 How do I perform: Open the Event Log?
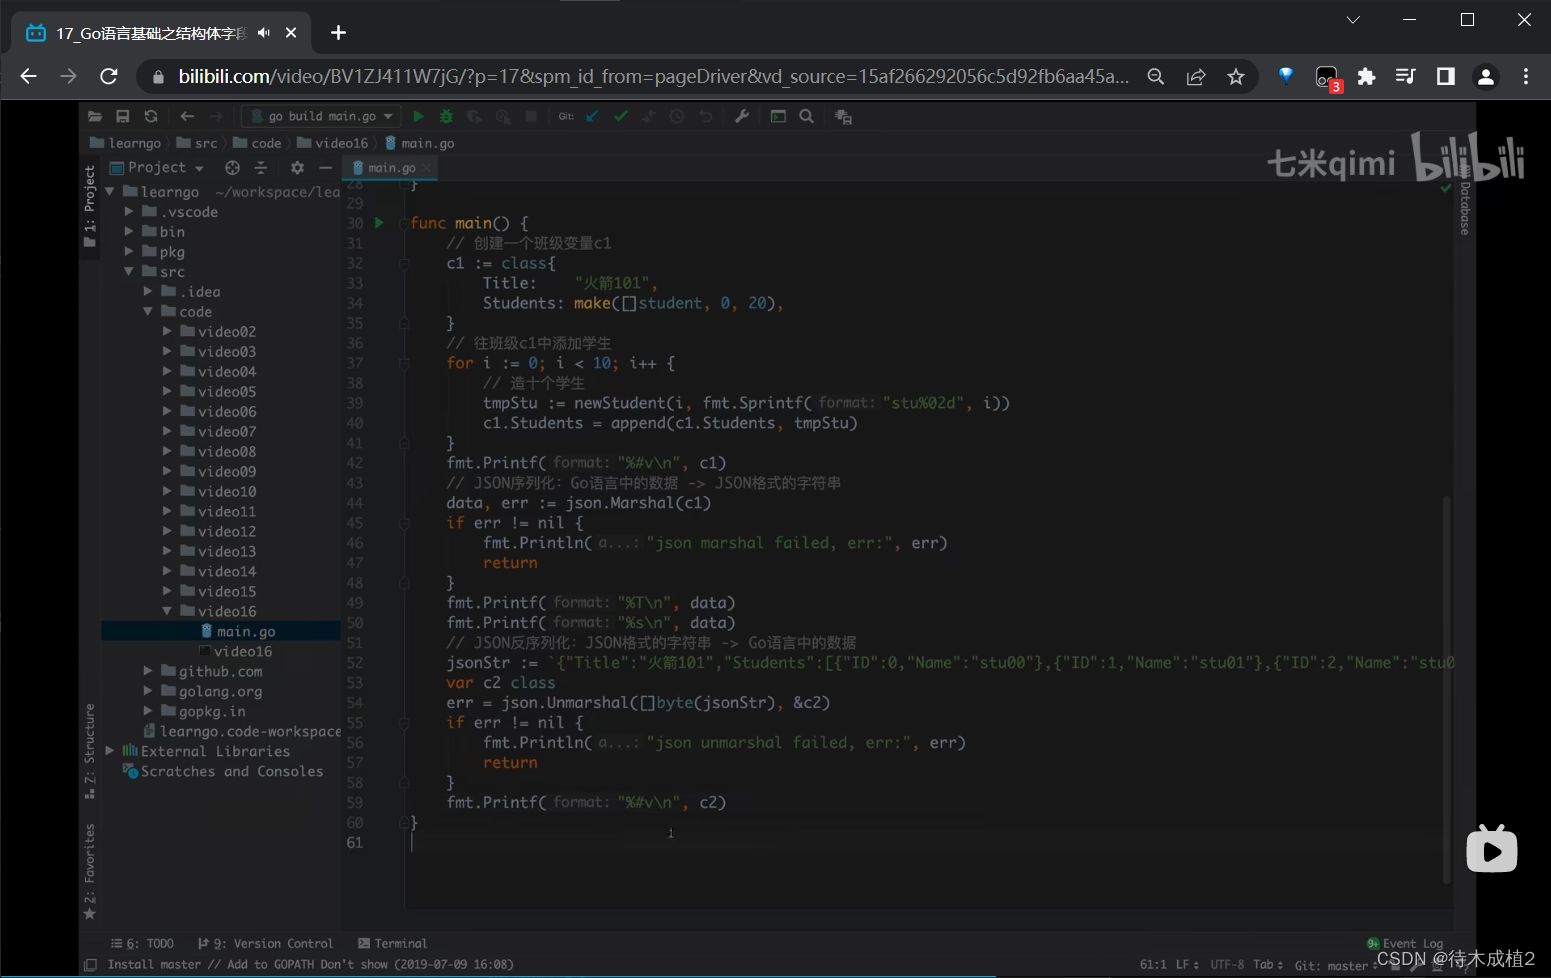1405,943
